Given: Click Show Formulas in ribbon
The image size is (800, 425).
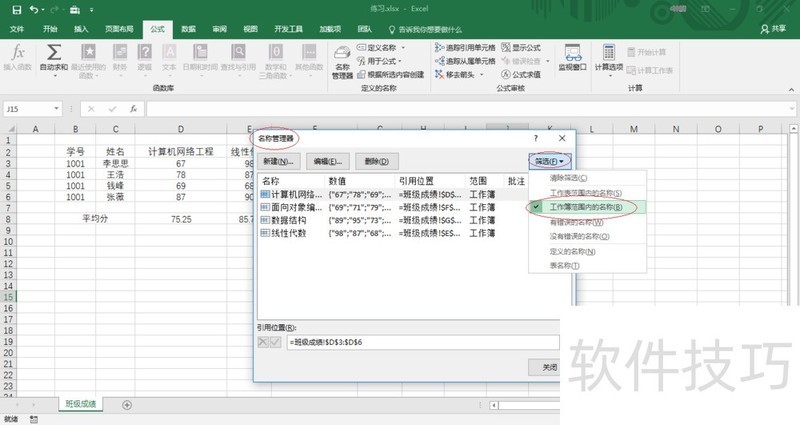Looking at the screenshot, I should [x=521, y=47].
